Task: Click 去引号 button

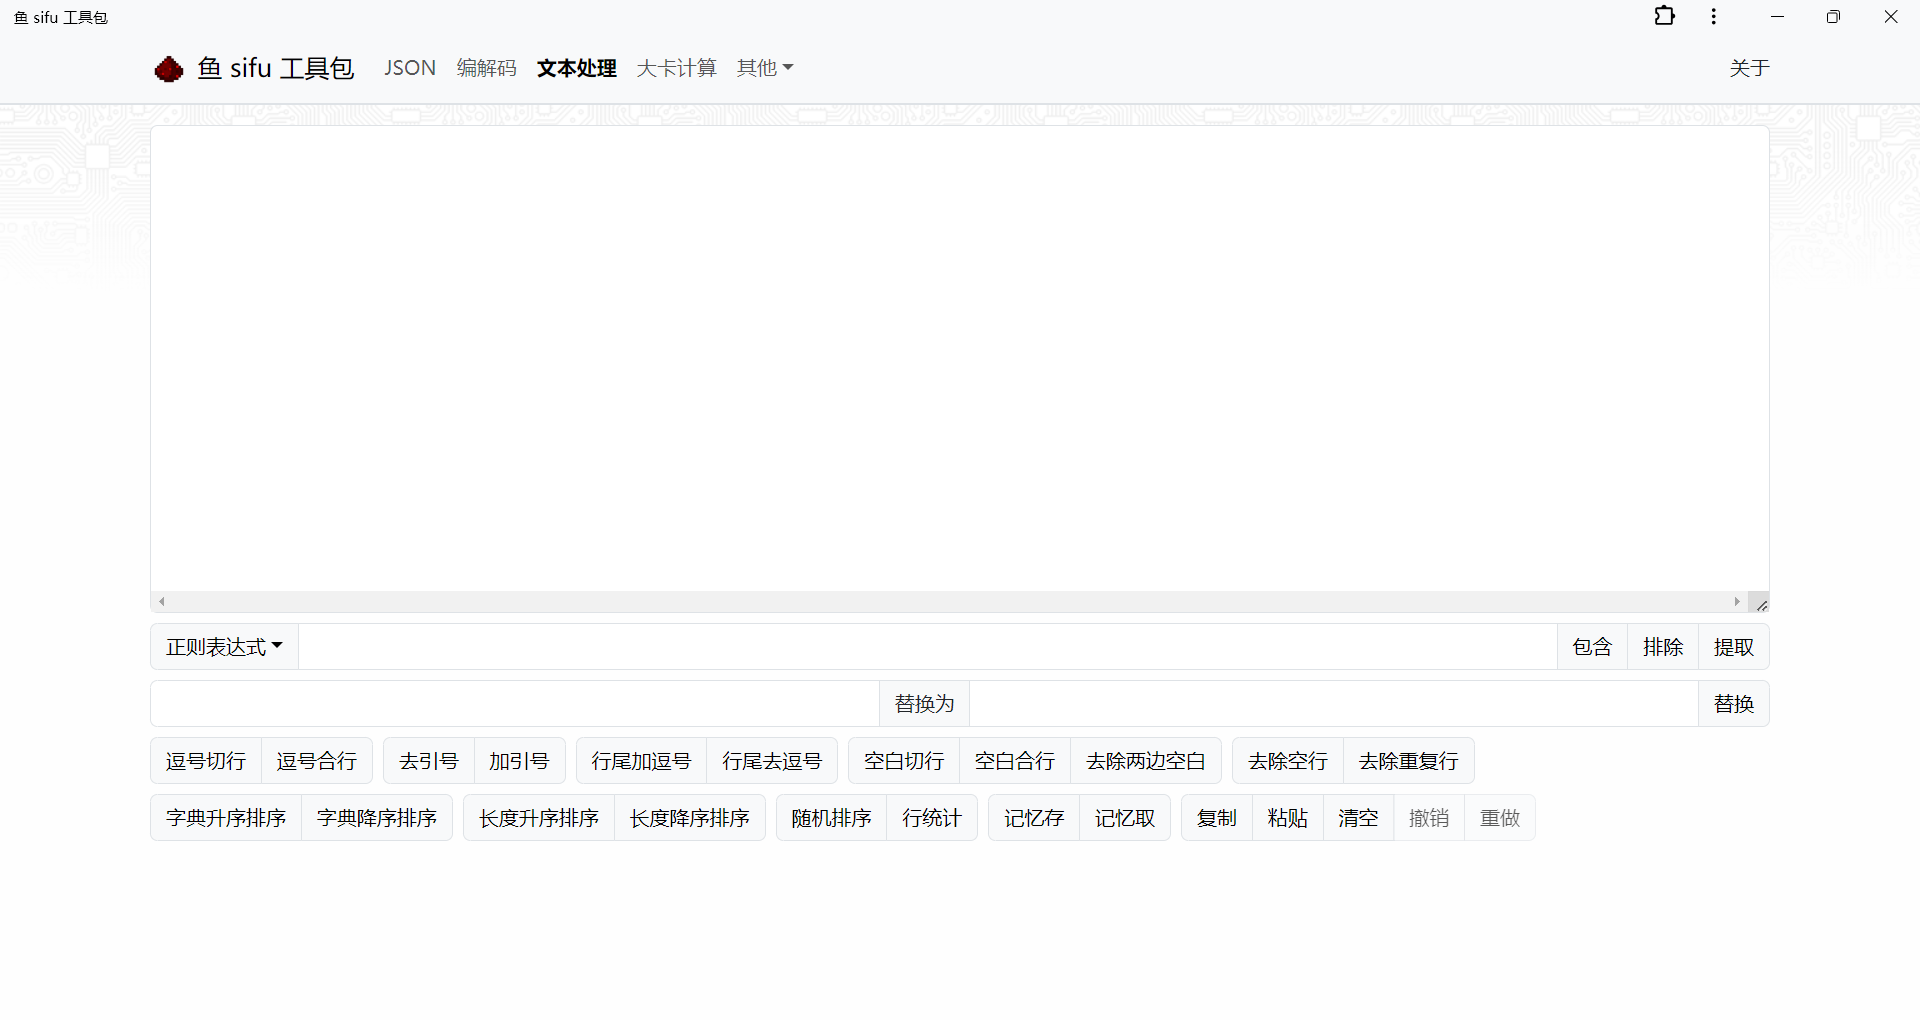Action: pyautogui.click(x=429, y=761)
